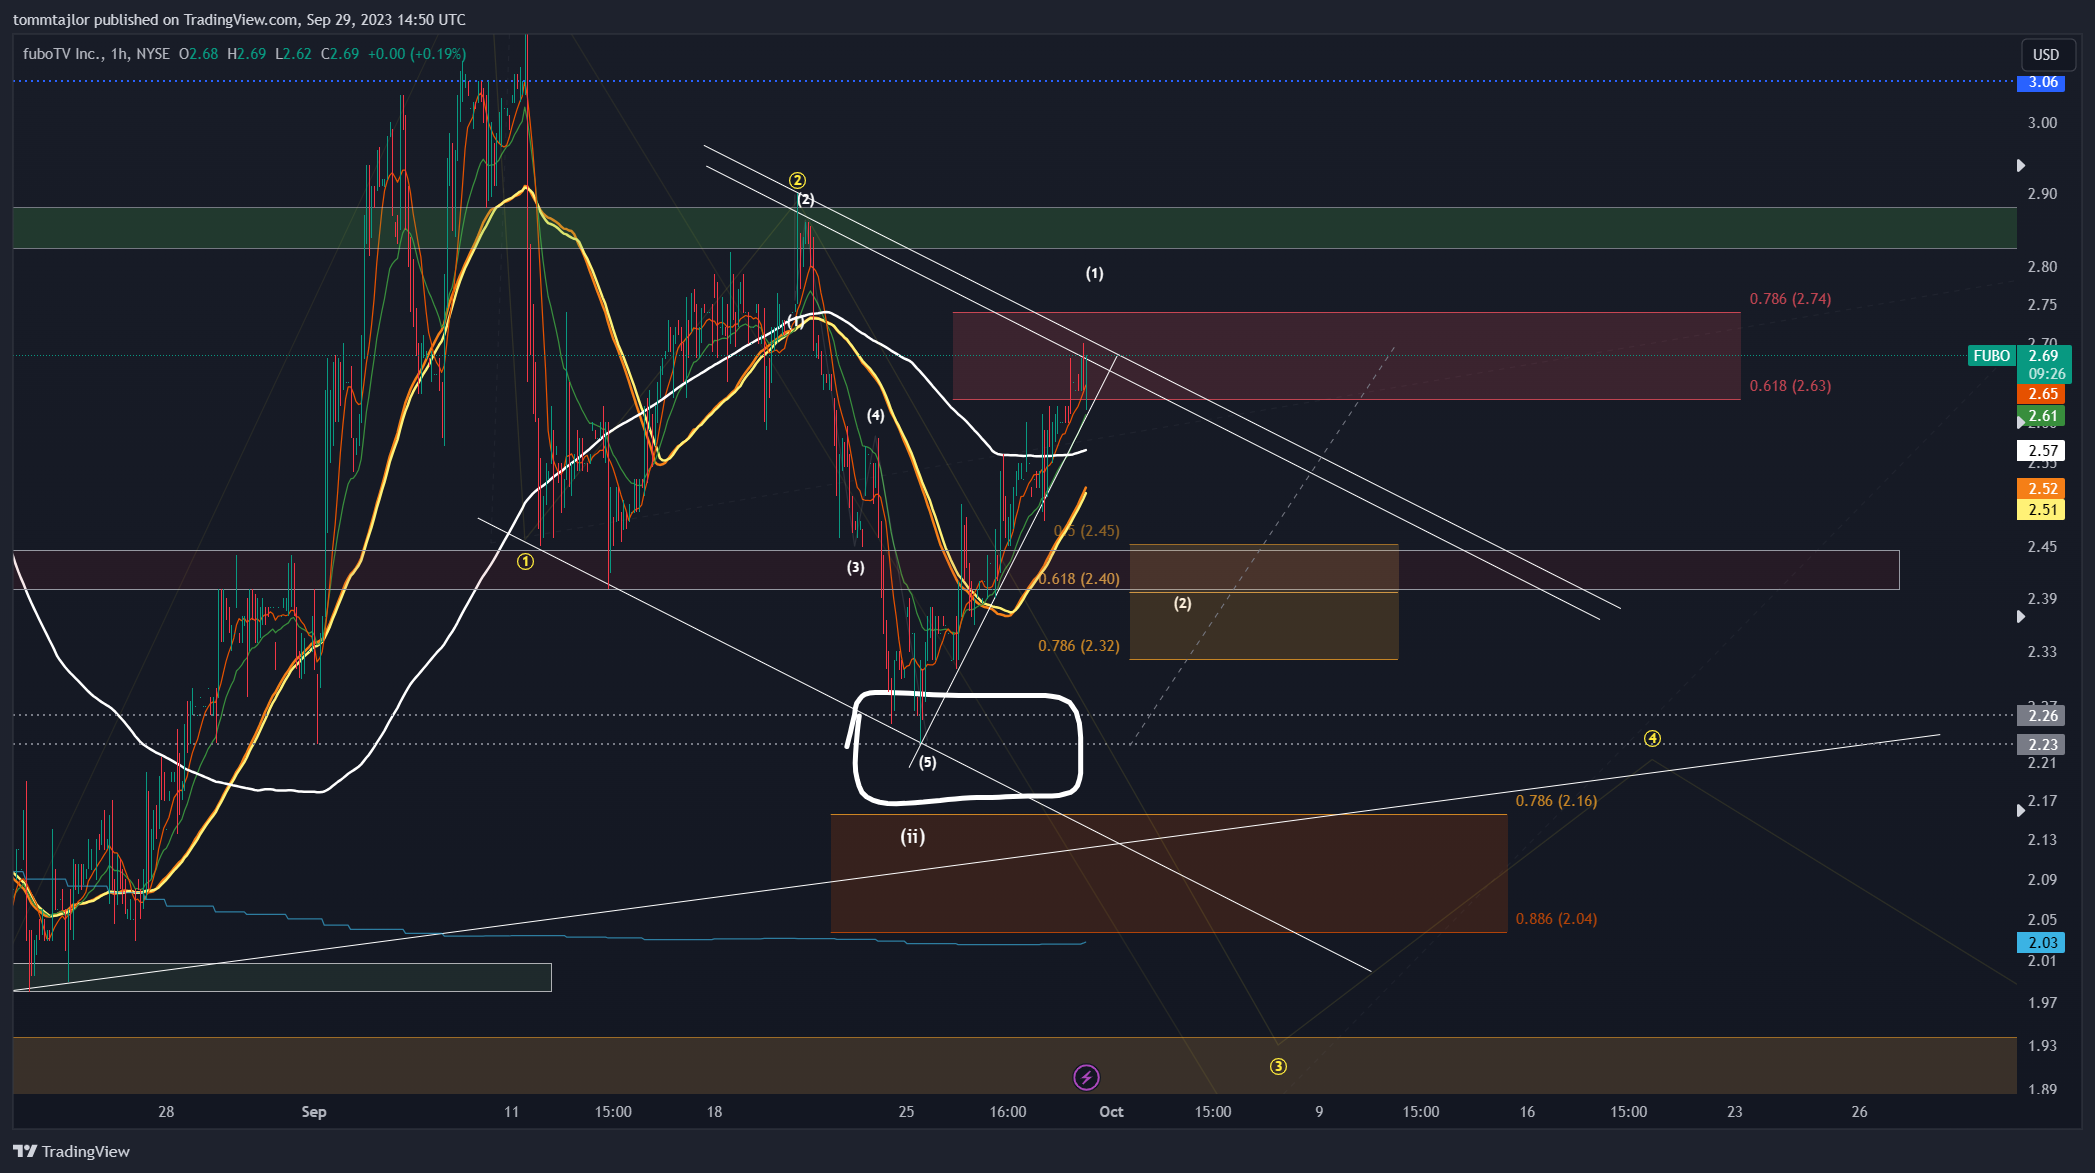Click the 0.886 (2.04) Fibonacci label
This screenshot has height=1173, width=2095.
1556,919
